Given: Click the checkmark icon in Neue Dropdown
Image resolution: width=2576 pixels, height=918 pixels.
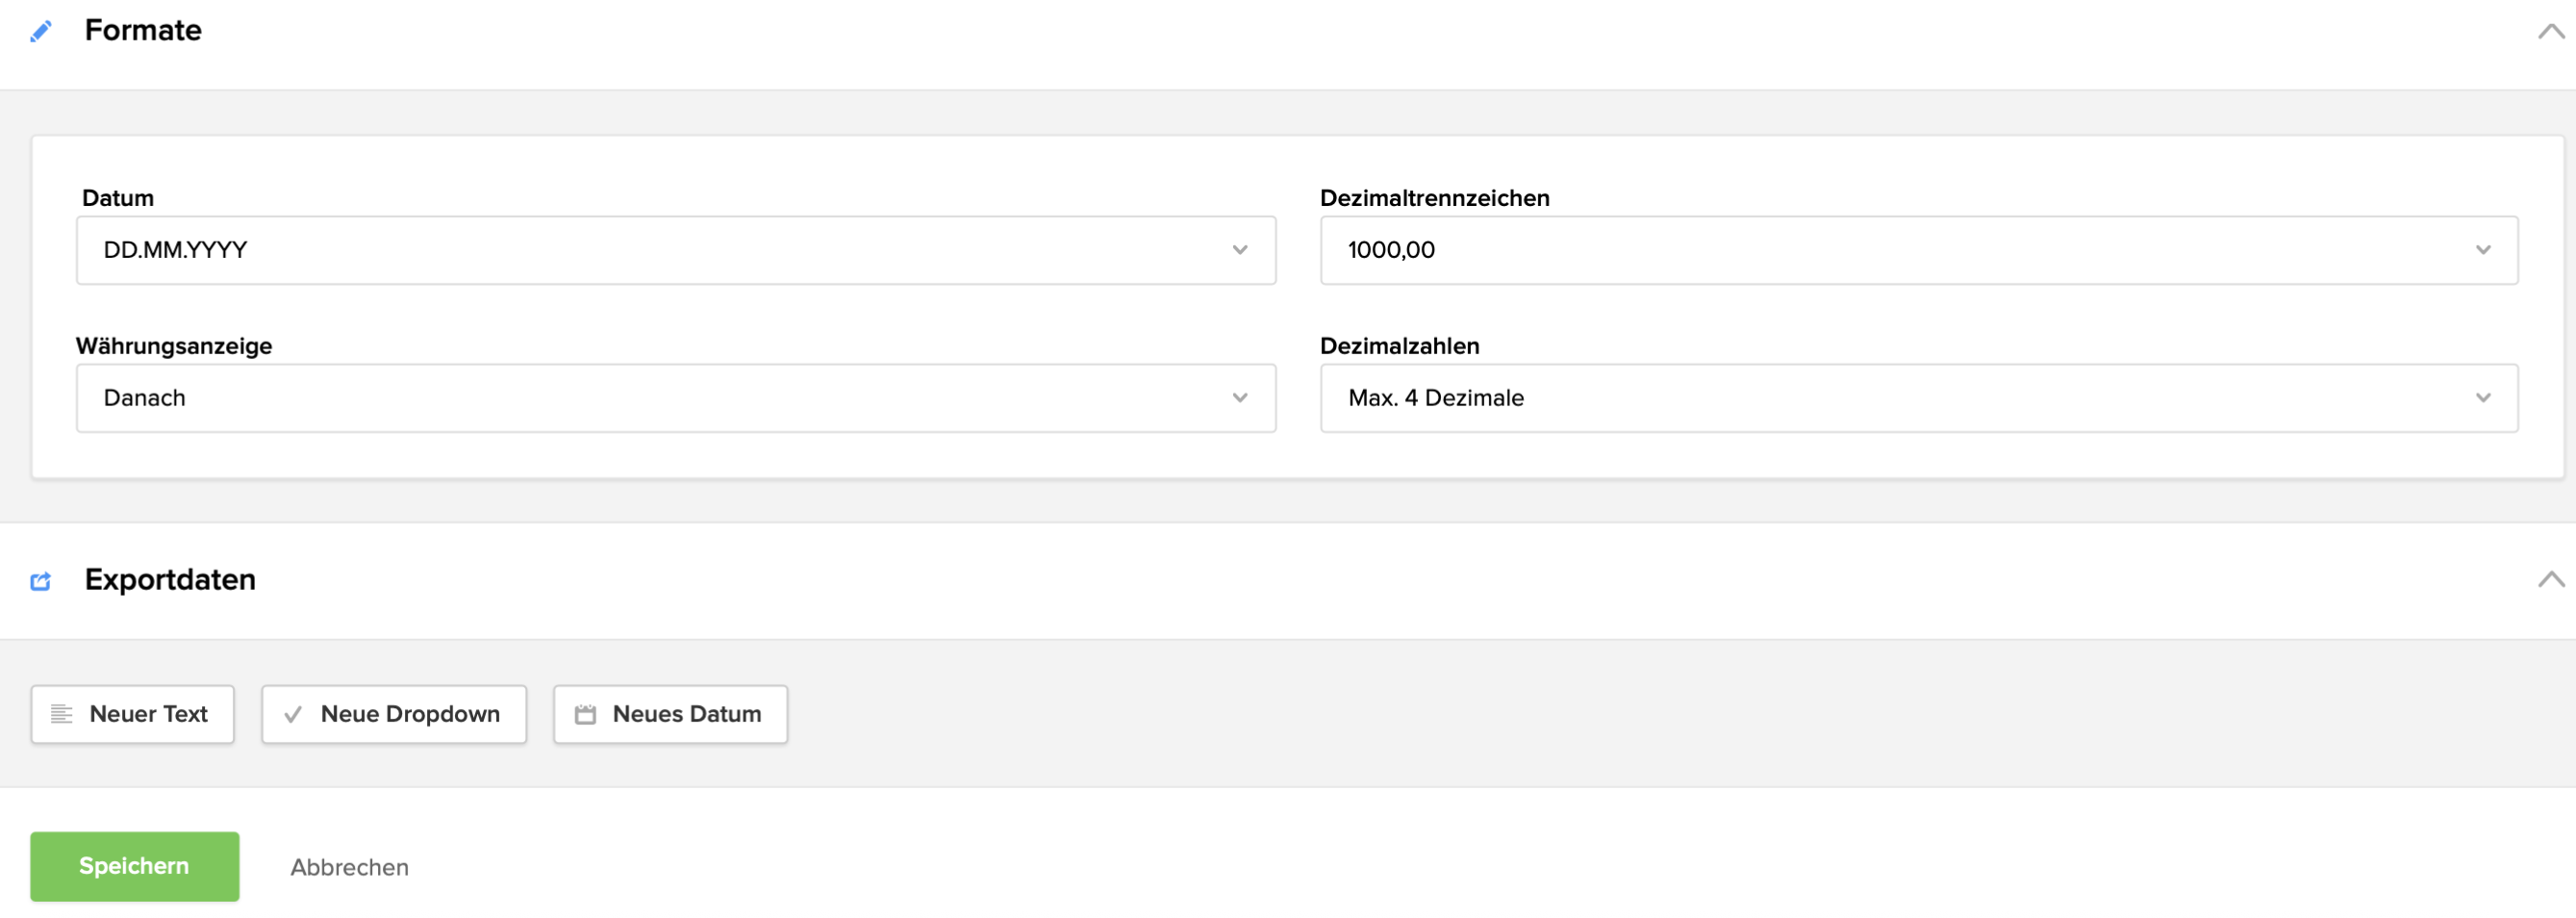Looking at the screenshot, I should coord(293,714).
